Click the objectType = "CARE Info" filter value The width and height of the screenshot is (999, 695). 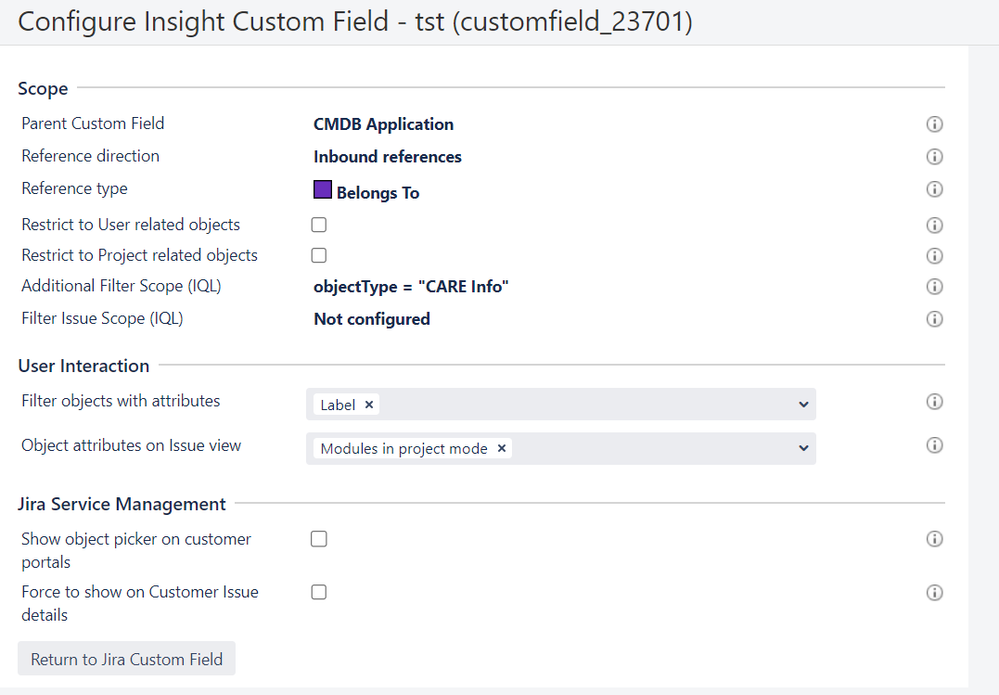411,287
